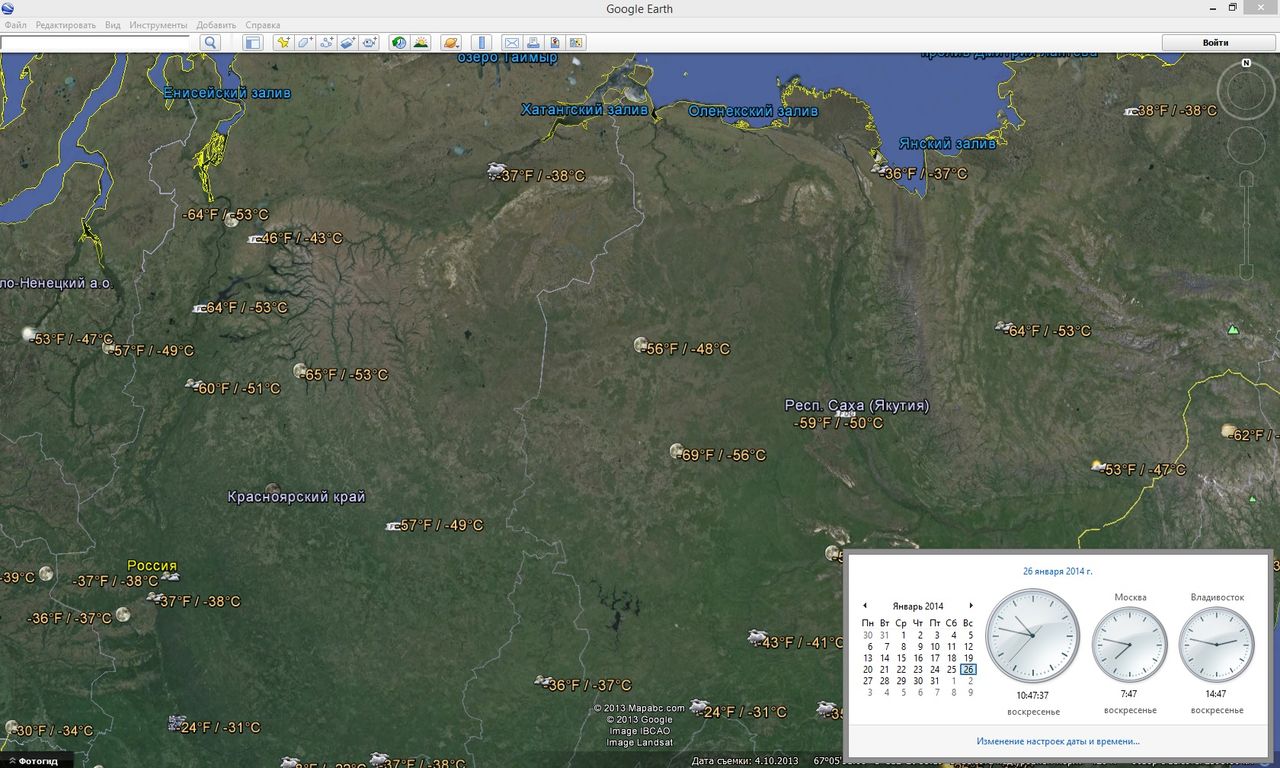
Task: Open the Инструменты menu
Action: point(158,25)
